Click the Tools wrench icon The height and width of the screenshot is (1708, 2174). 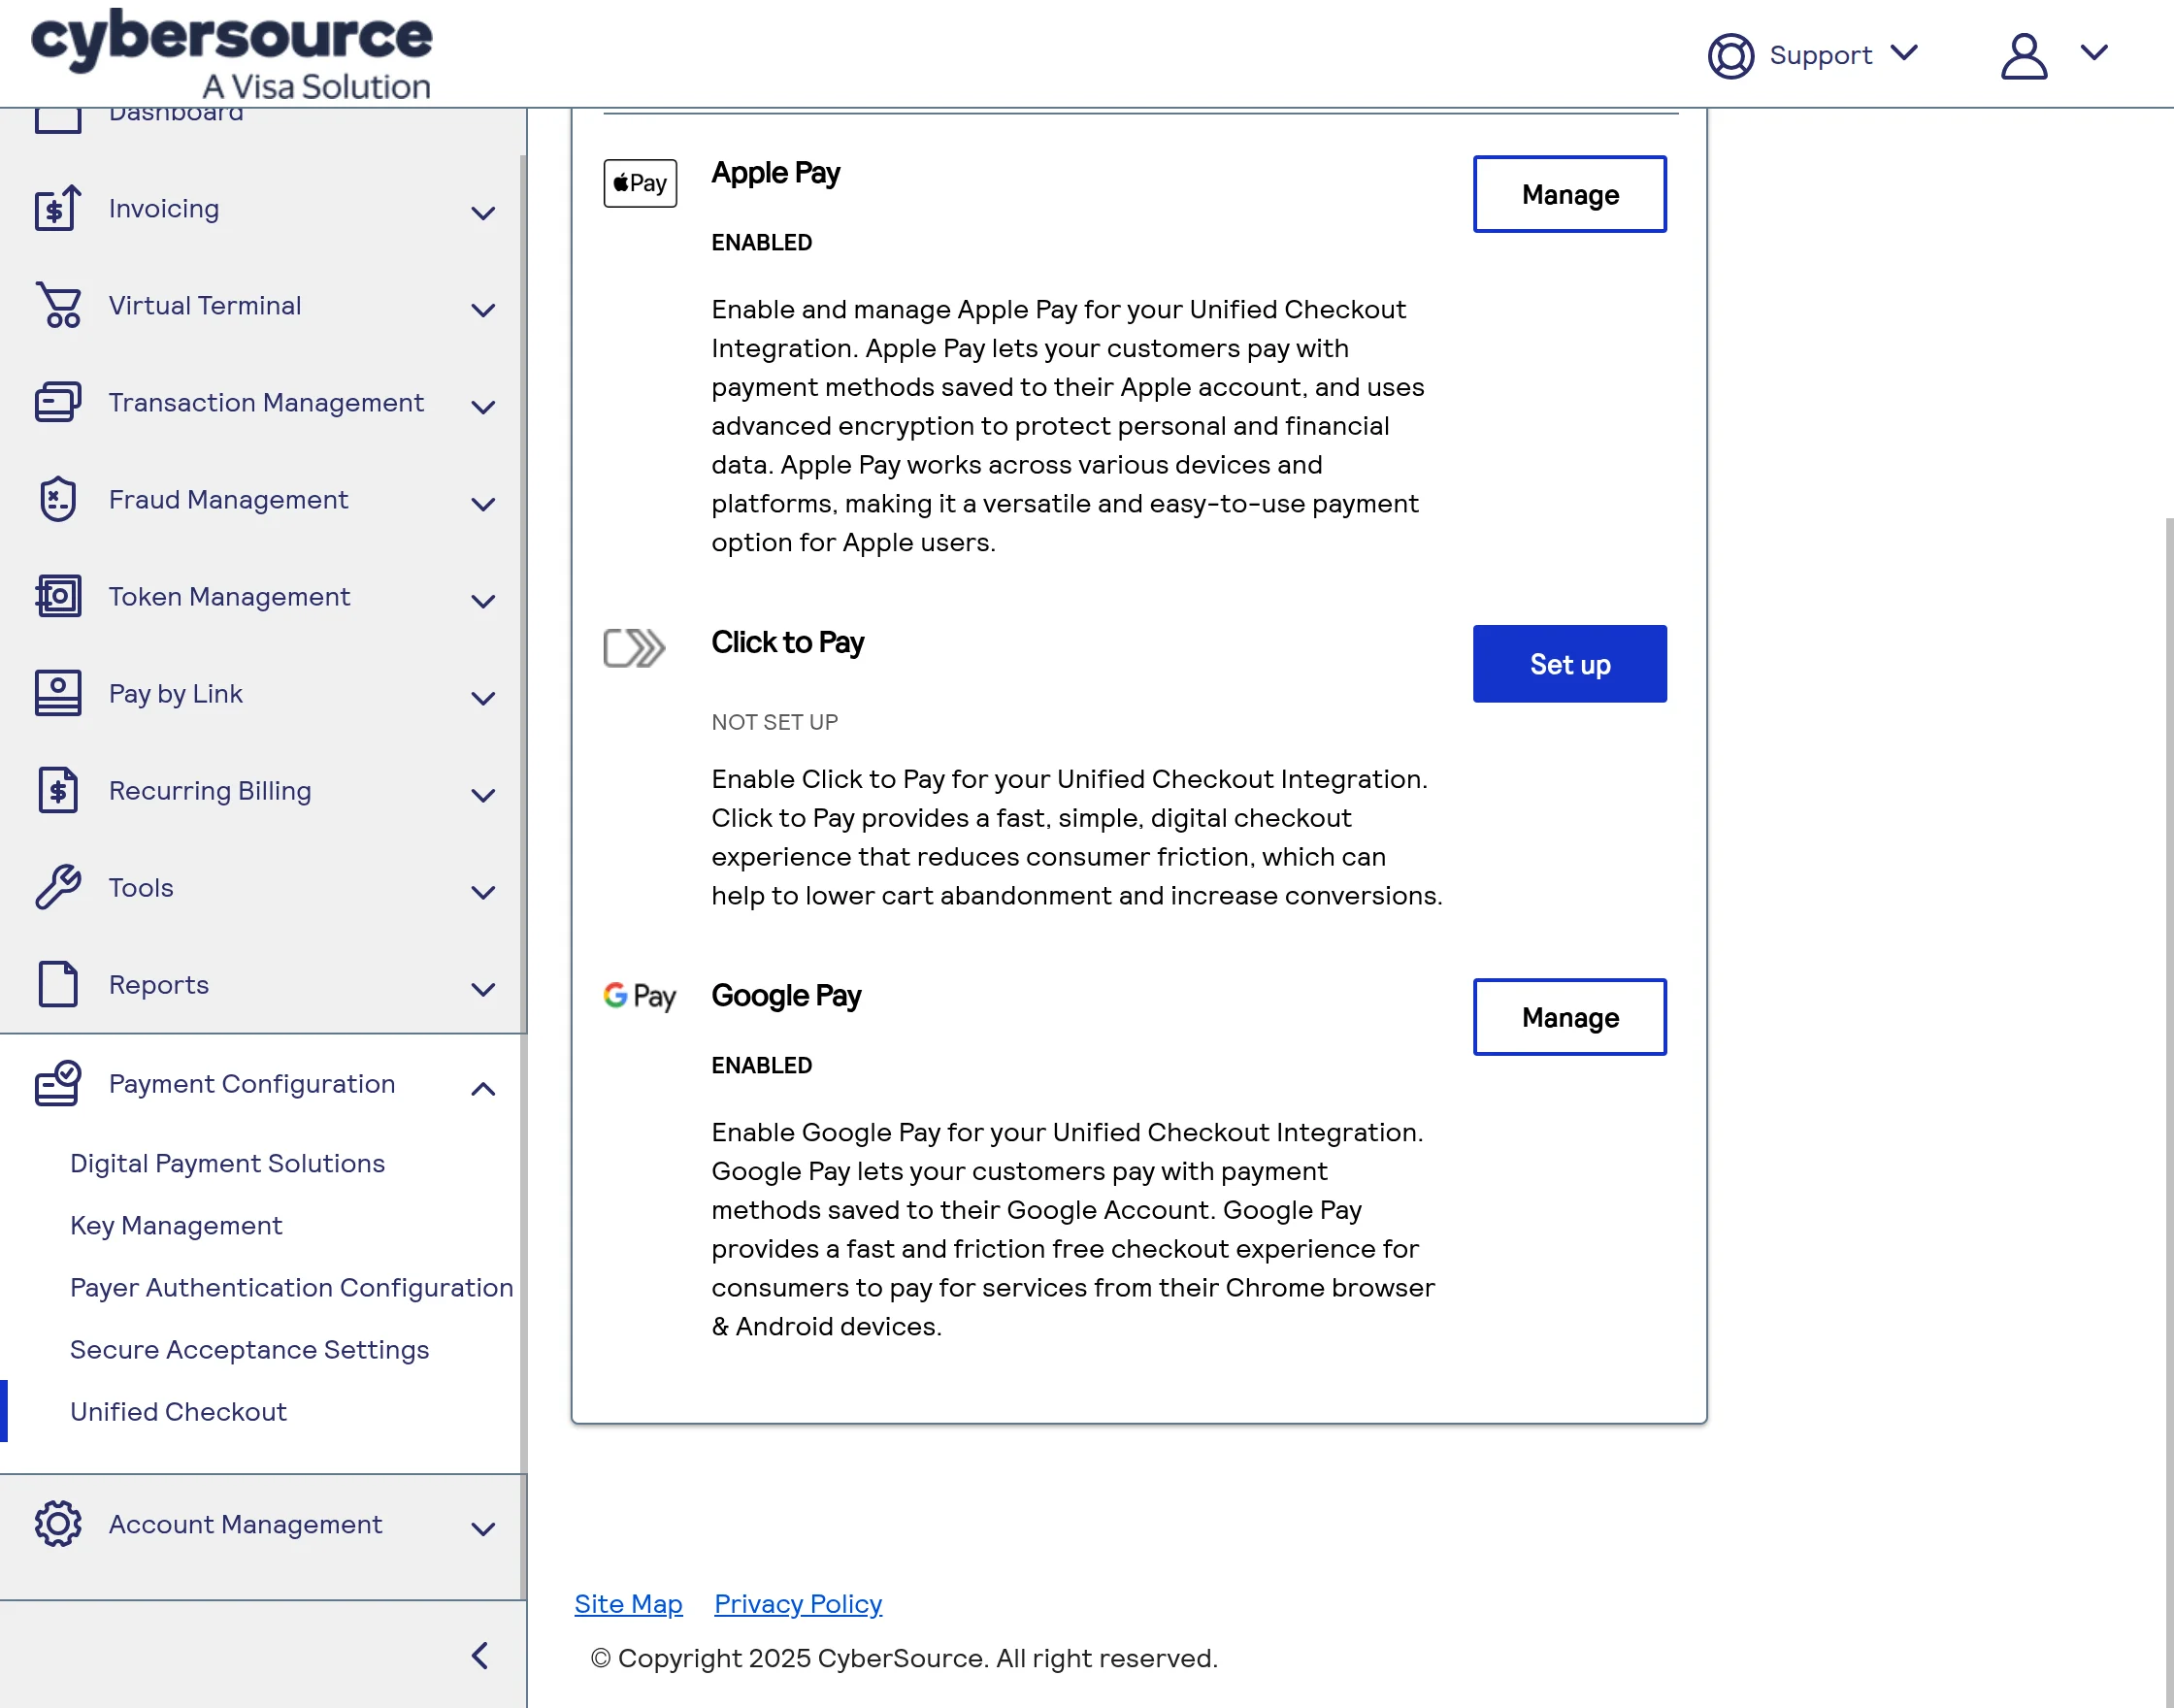pyautogui.click(x=58, y=887)
